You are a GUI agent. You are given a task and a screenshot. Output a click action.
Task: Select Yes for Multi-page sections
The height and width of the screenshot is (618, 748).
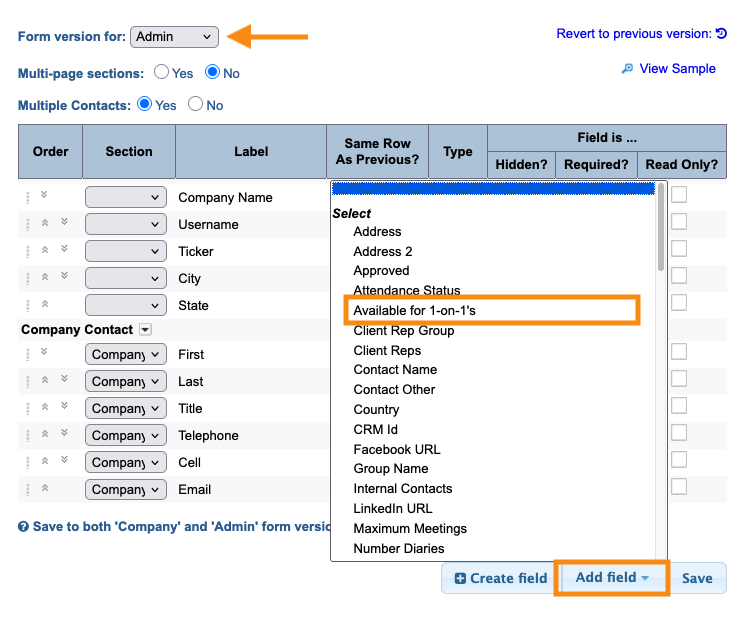[x=161, y=73]
